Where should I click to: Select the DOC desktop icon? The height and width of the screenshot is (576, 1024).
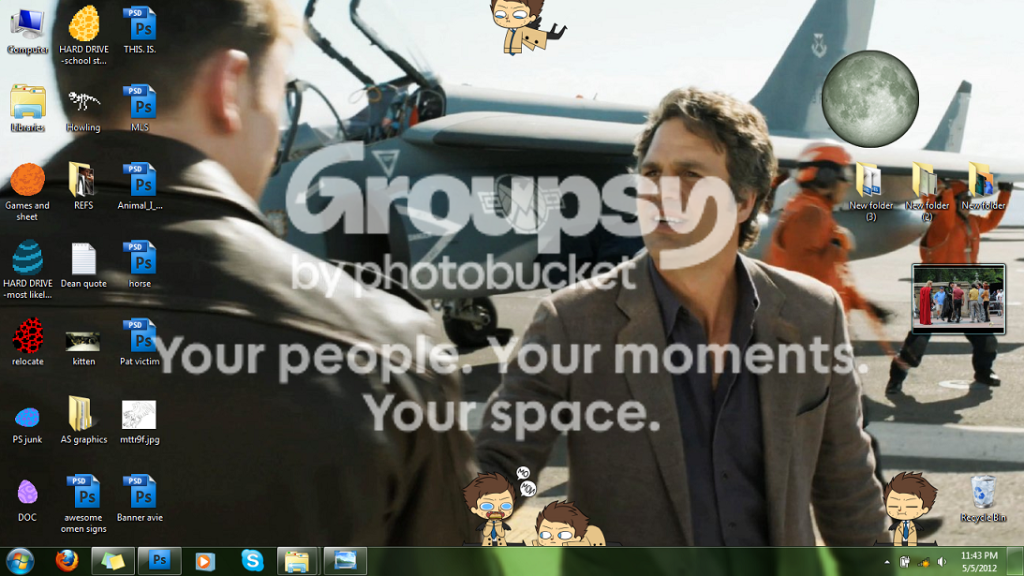click(x=27, y=500)
